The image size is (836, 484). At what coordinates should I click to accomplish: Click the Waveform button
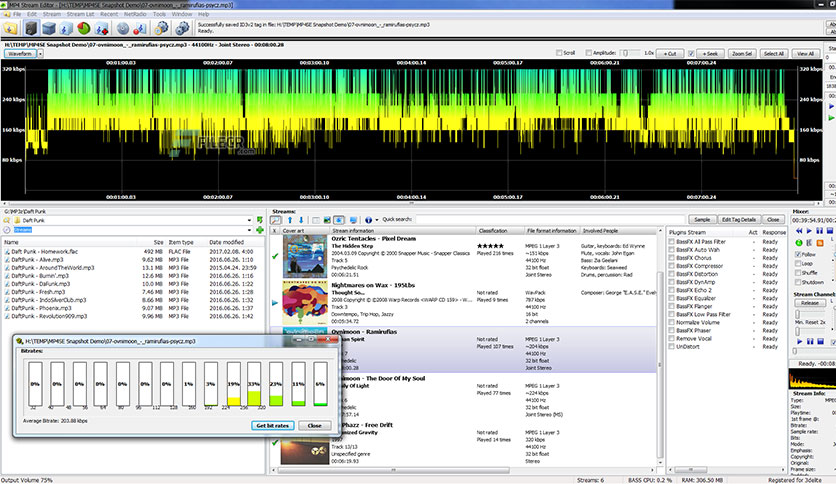click(x=20, y=53)
